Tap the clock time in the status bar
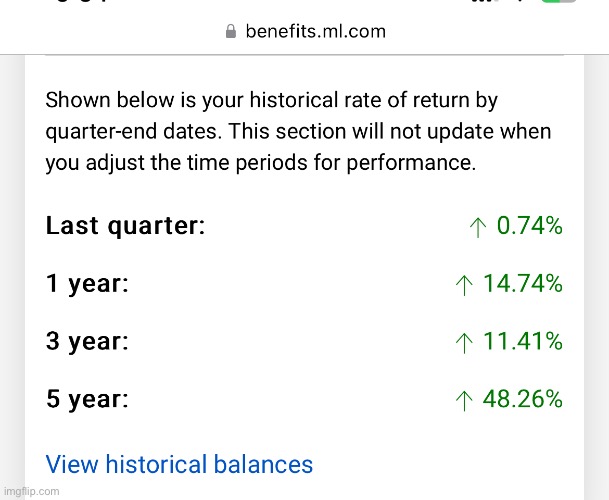Viewport: 609px width, 500px height. point(78,3)
